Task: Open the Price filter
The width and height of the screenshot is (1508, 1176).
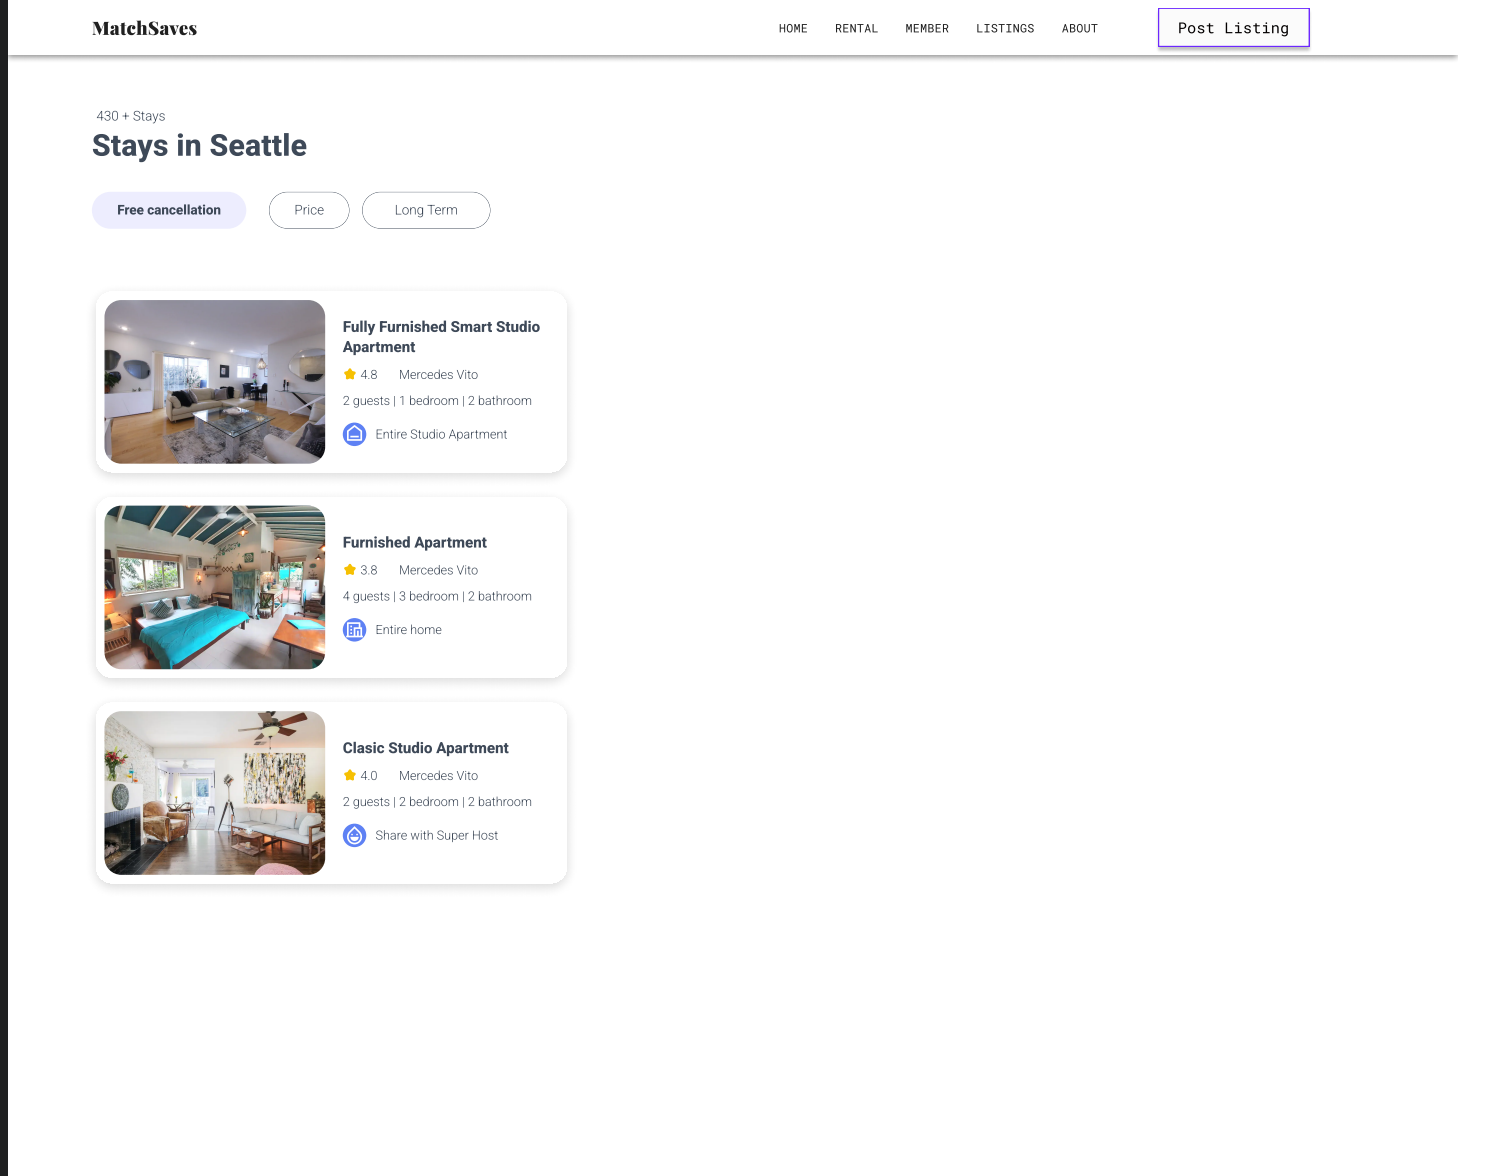Action: click(x=309, y=210)
